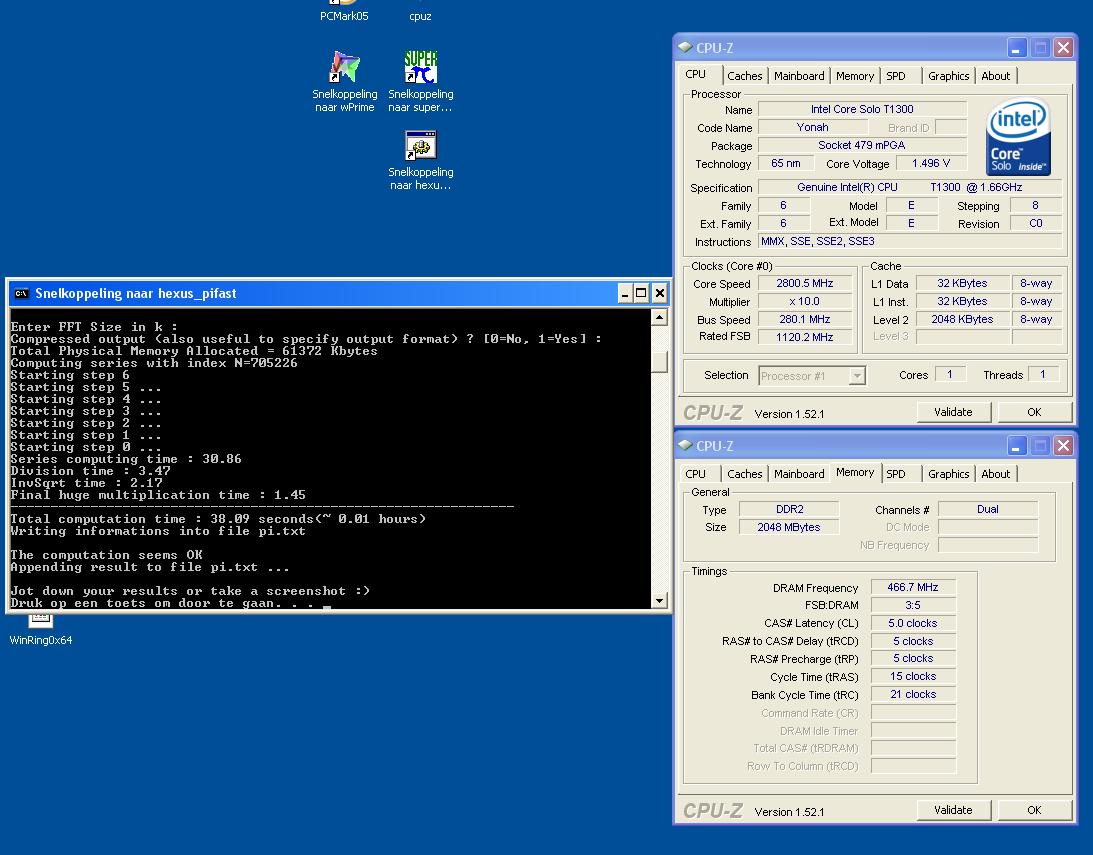
Task: Click the Bus Speed value 280.1 MHz
Action: point(804,319)
